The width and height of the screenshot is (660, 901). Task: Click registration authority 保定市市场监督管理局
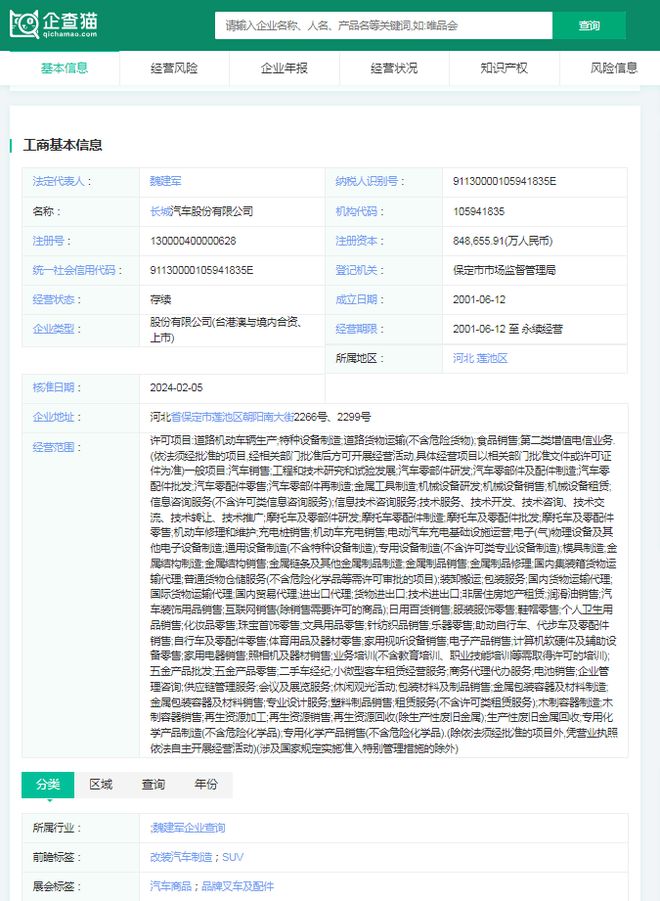(504, 270)
